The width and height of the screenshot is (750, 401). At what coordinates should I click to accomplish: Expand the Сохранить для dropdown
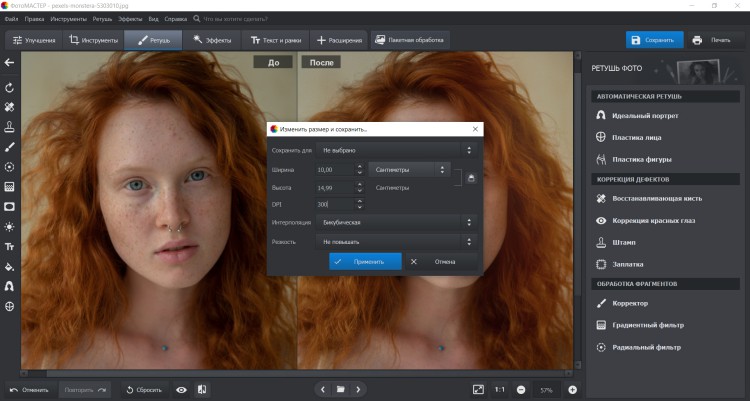tap(394, 150)
